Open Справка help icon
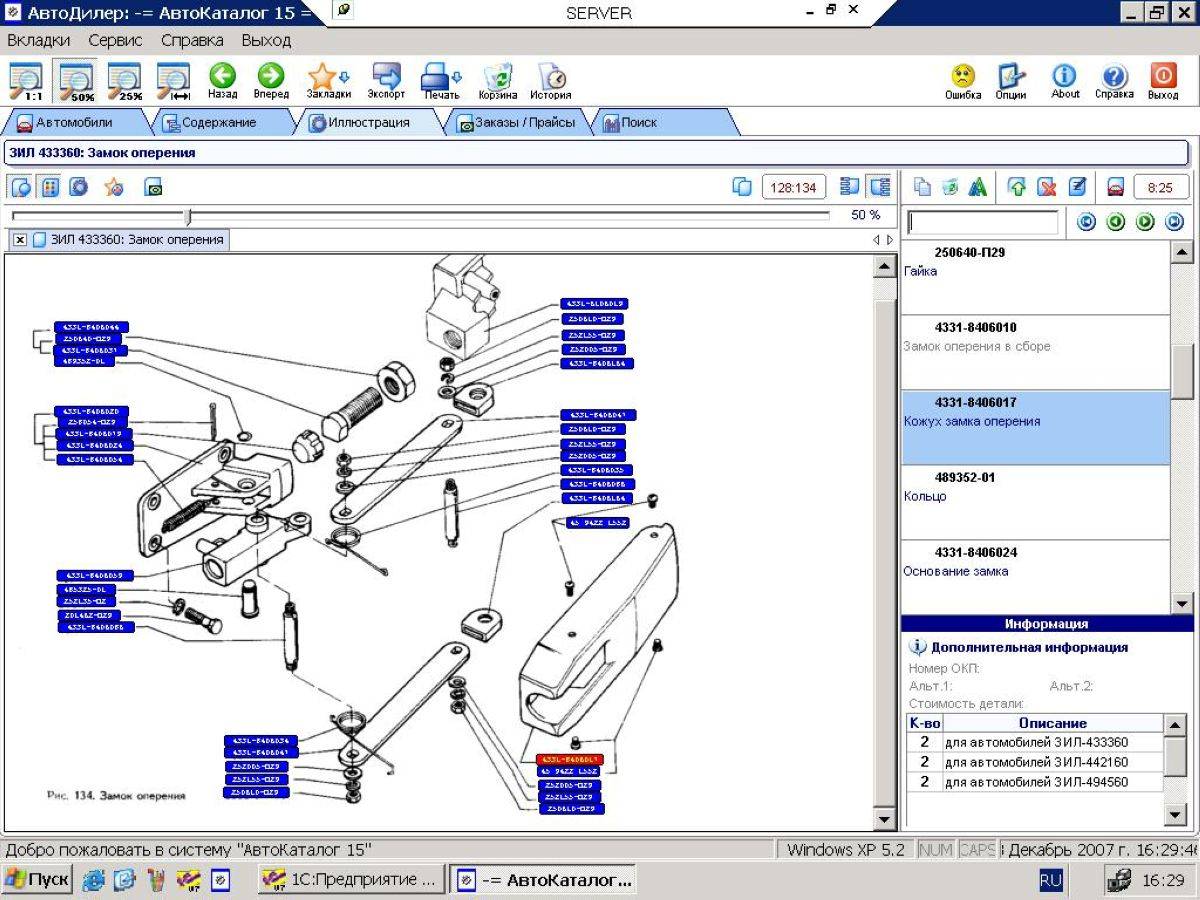The image size is (1200, 900). tap(1114, 81)
